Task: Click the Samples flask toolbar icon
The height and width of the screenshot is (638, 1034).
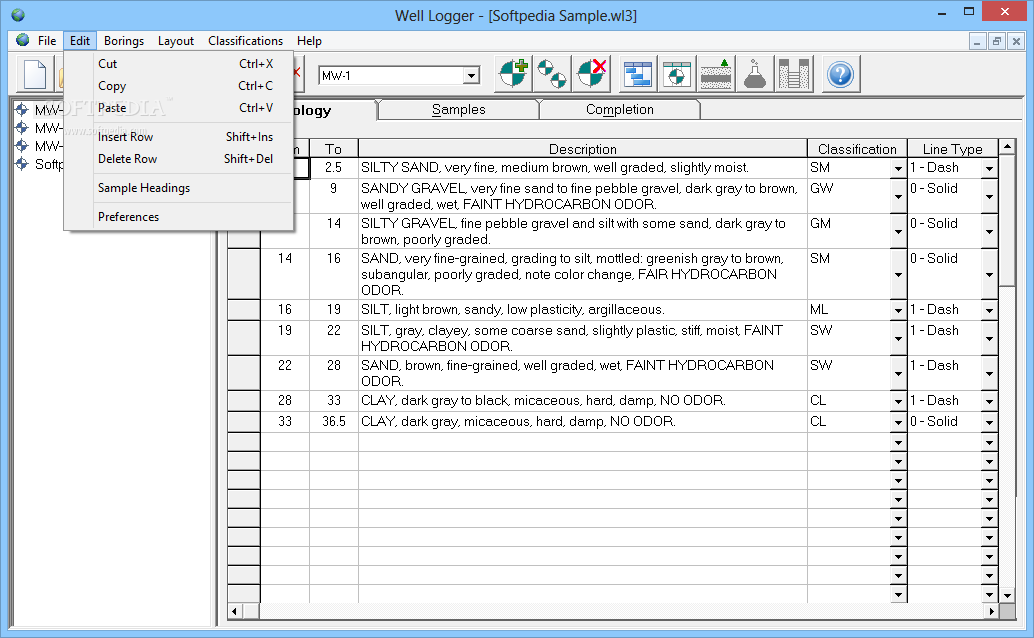Action: click(x=754, y=74)
